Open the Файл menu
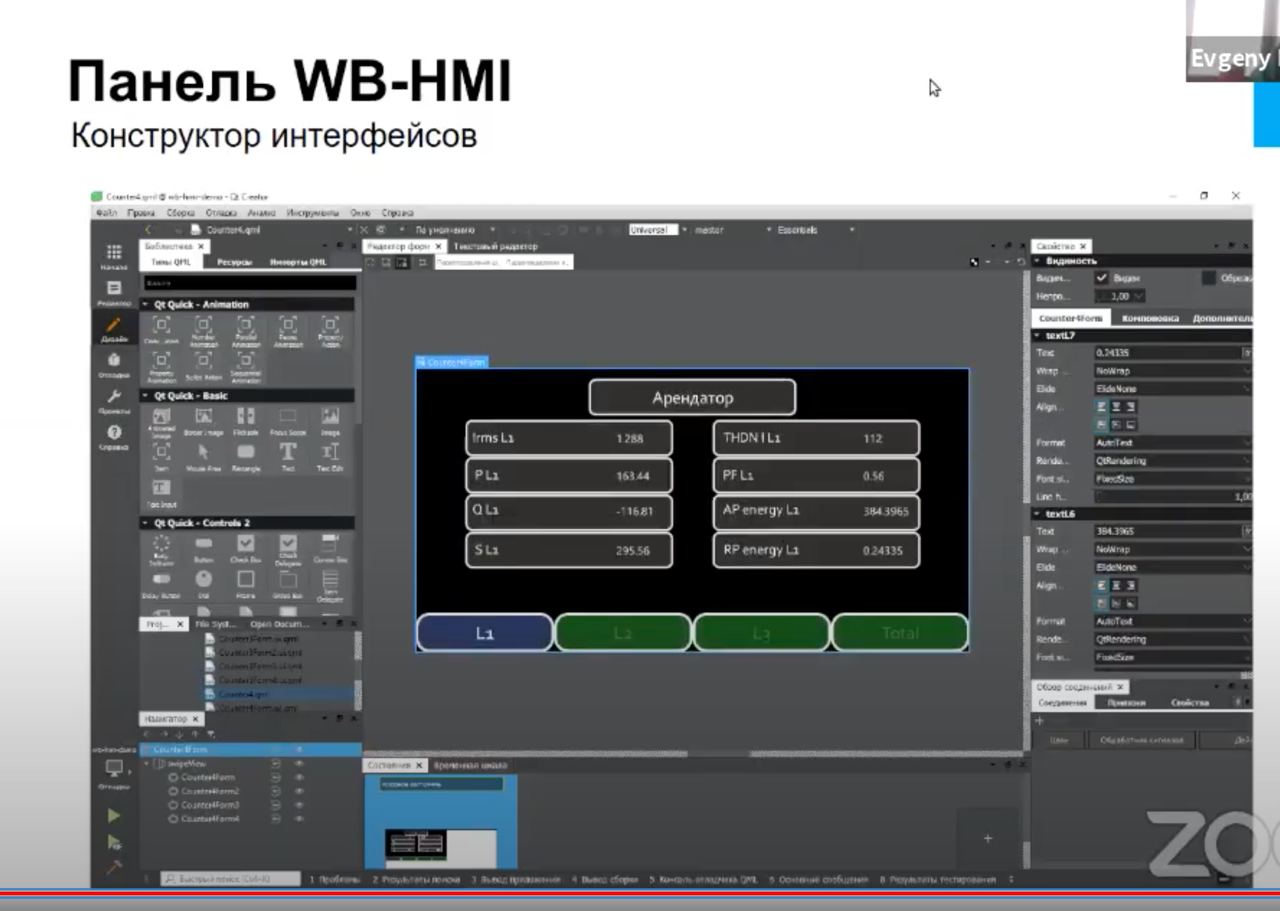The height and width of the screenshot is (911, 1280). coord(107,213)
